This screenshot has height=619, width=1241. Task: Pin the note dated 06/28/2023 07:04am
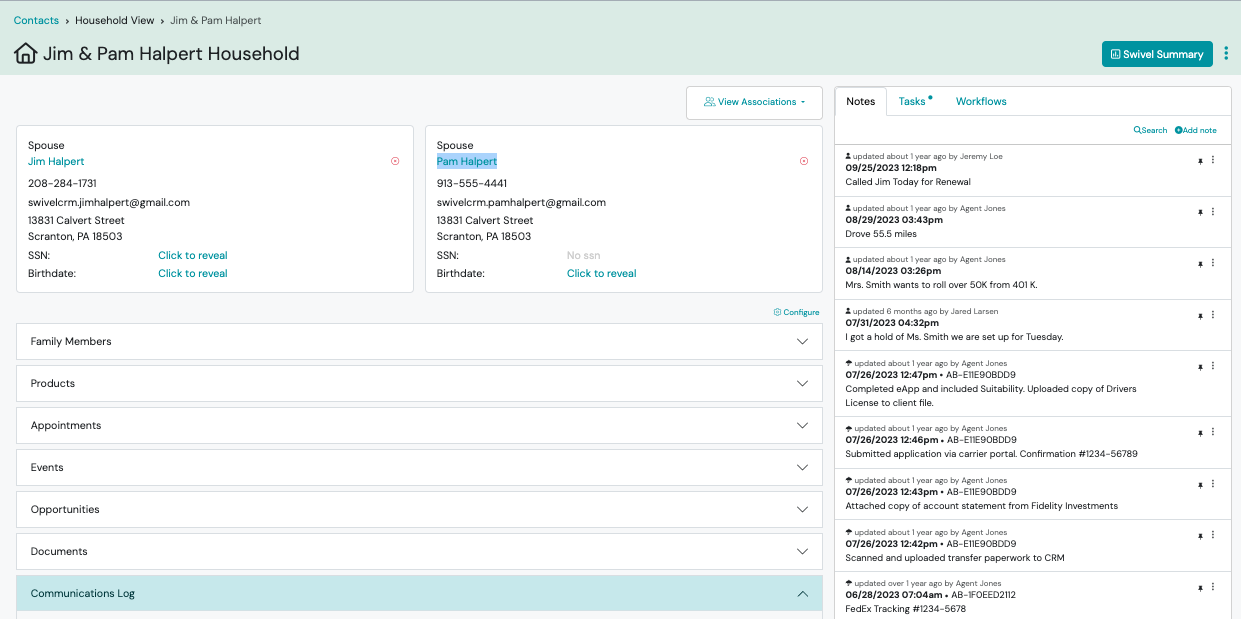1200,588
